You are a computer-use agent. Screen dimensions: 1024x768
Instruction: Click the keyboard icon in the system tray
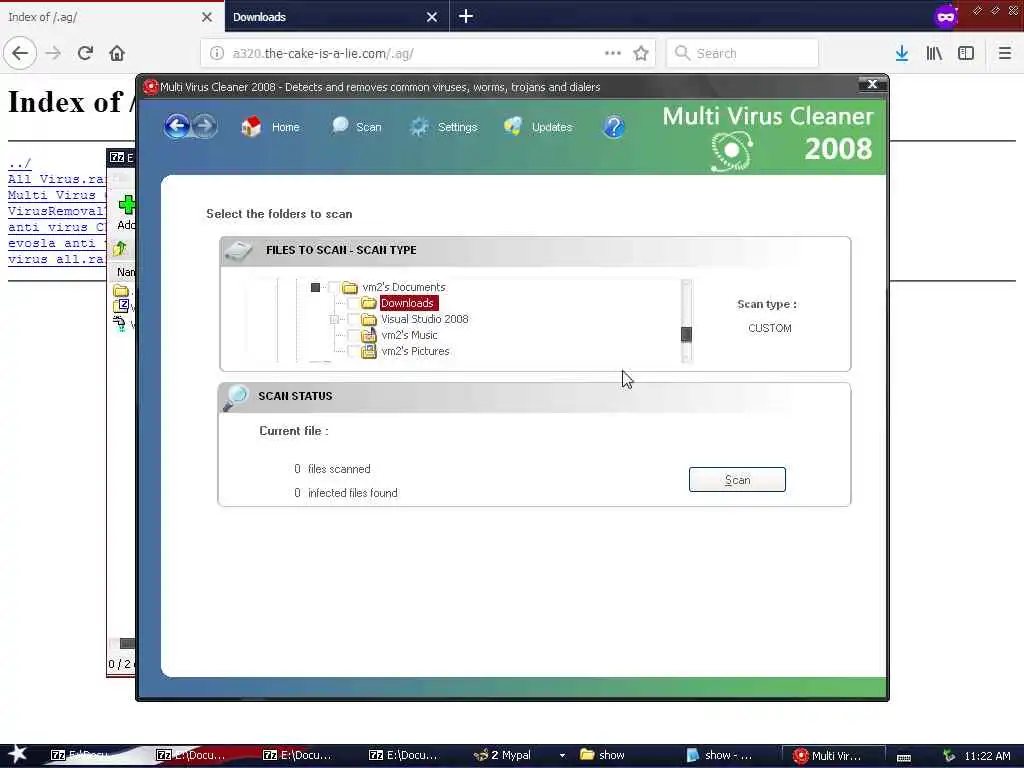[903, 757]
